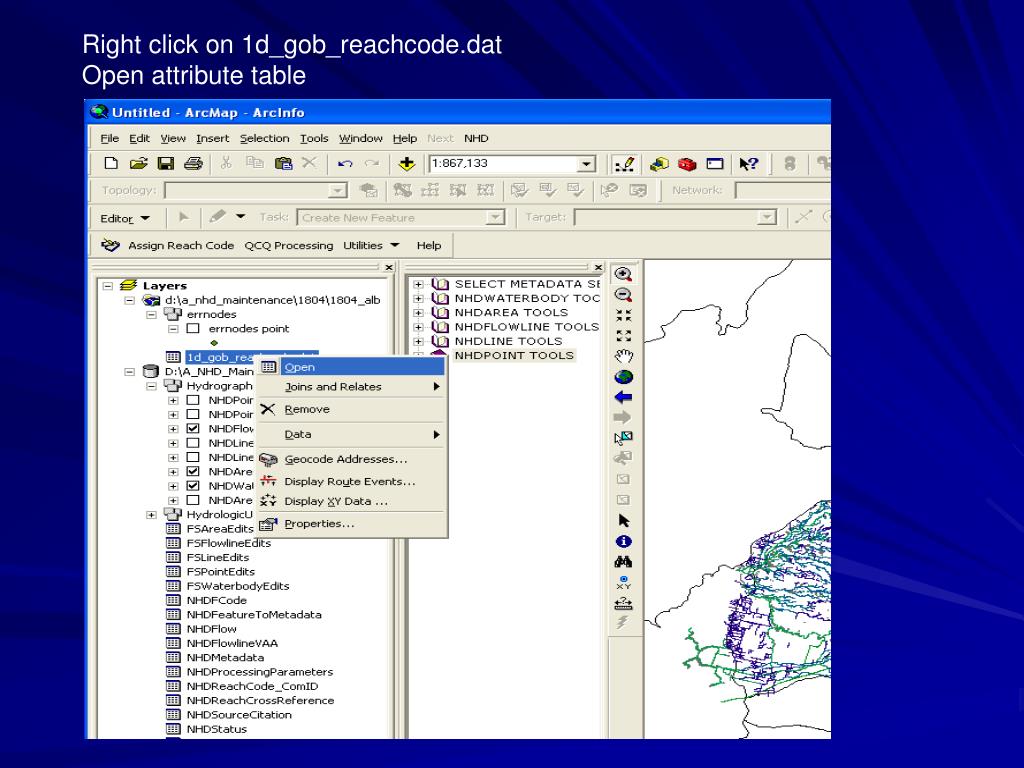Open the NHD menu
The width and height of the screenshot is (1024, 768).
(x=476, y=138)
